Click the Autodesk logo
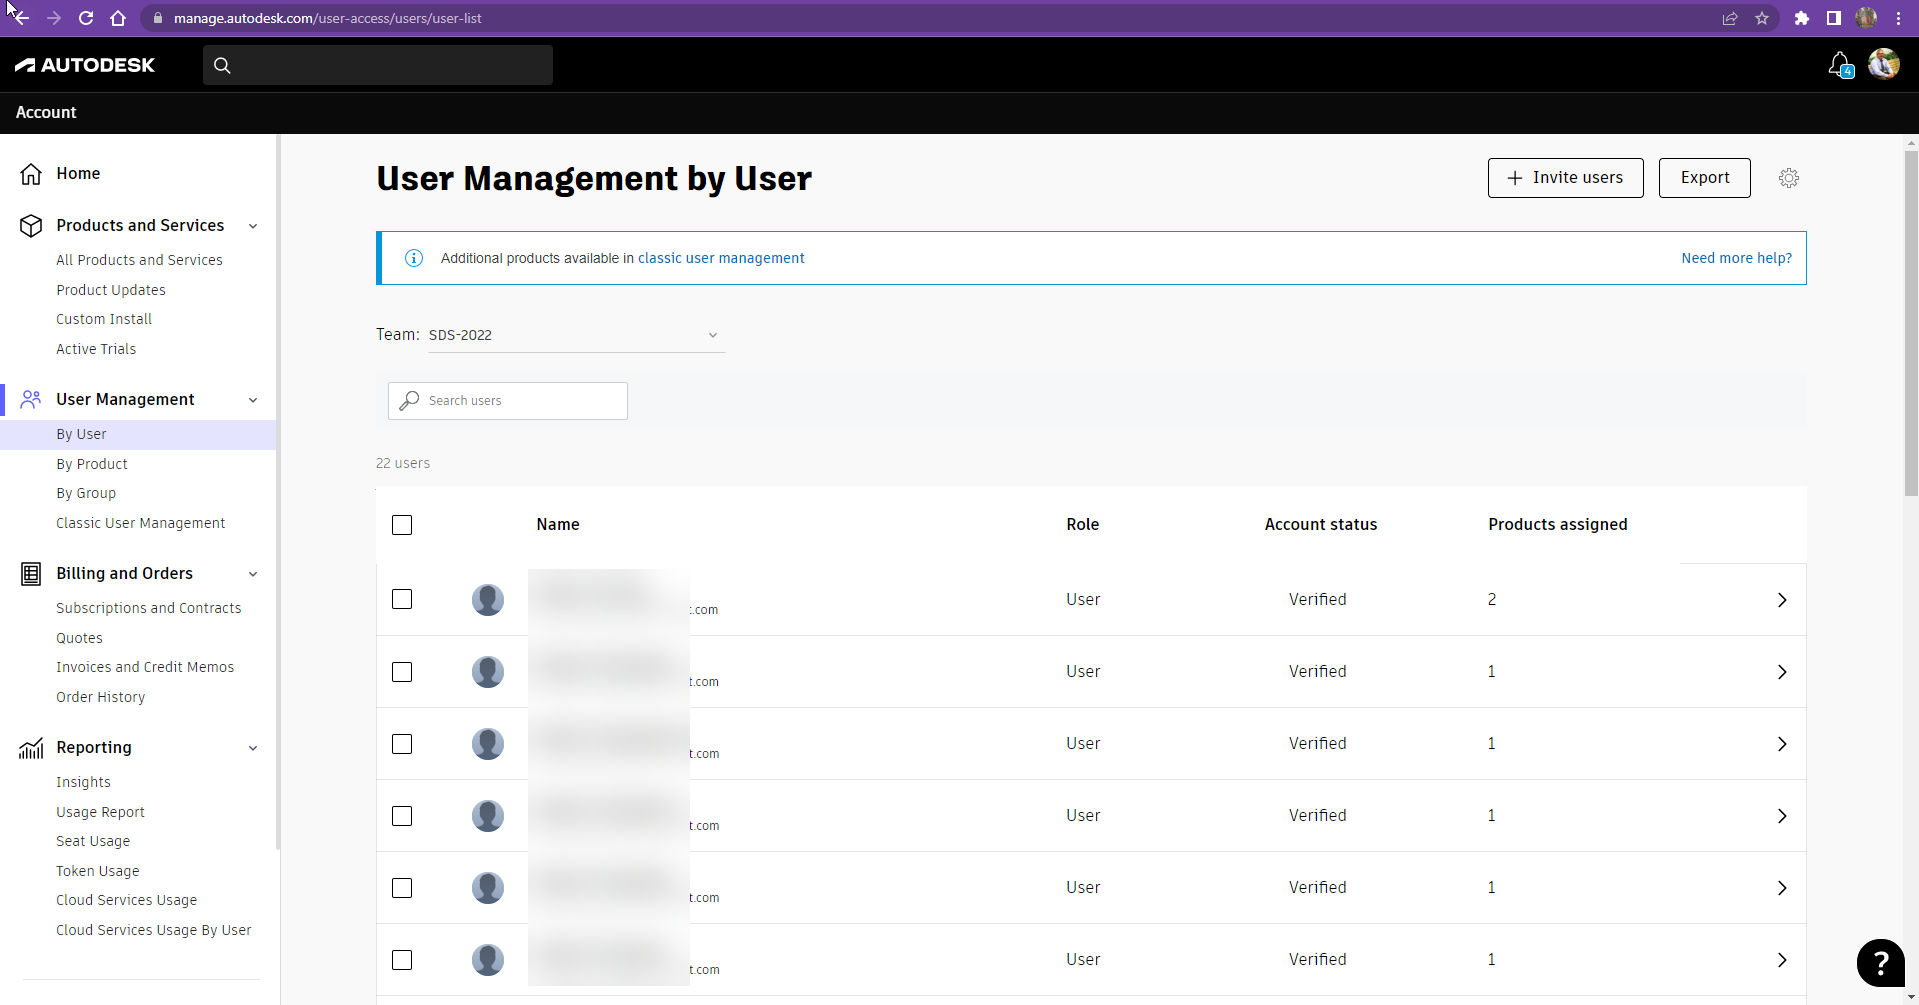1919x1005 pixels. pyautogui.click(x=85, y=65)
